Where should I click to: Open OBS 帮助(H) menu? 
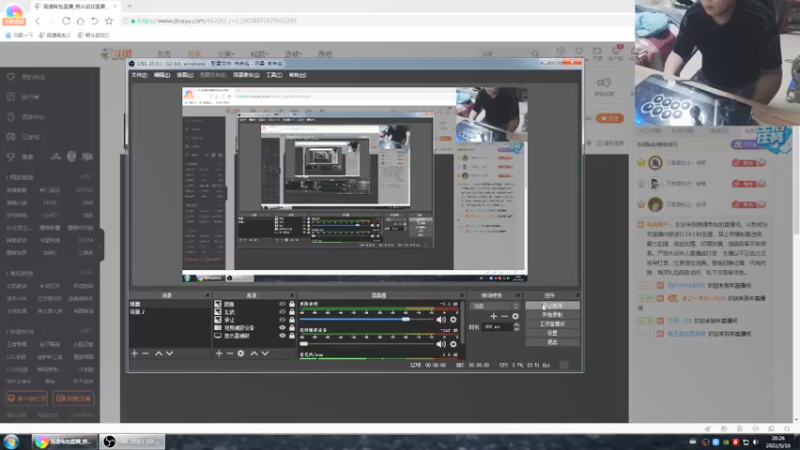(297, 75)
